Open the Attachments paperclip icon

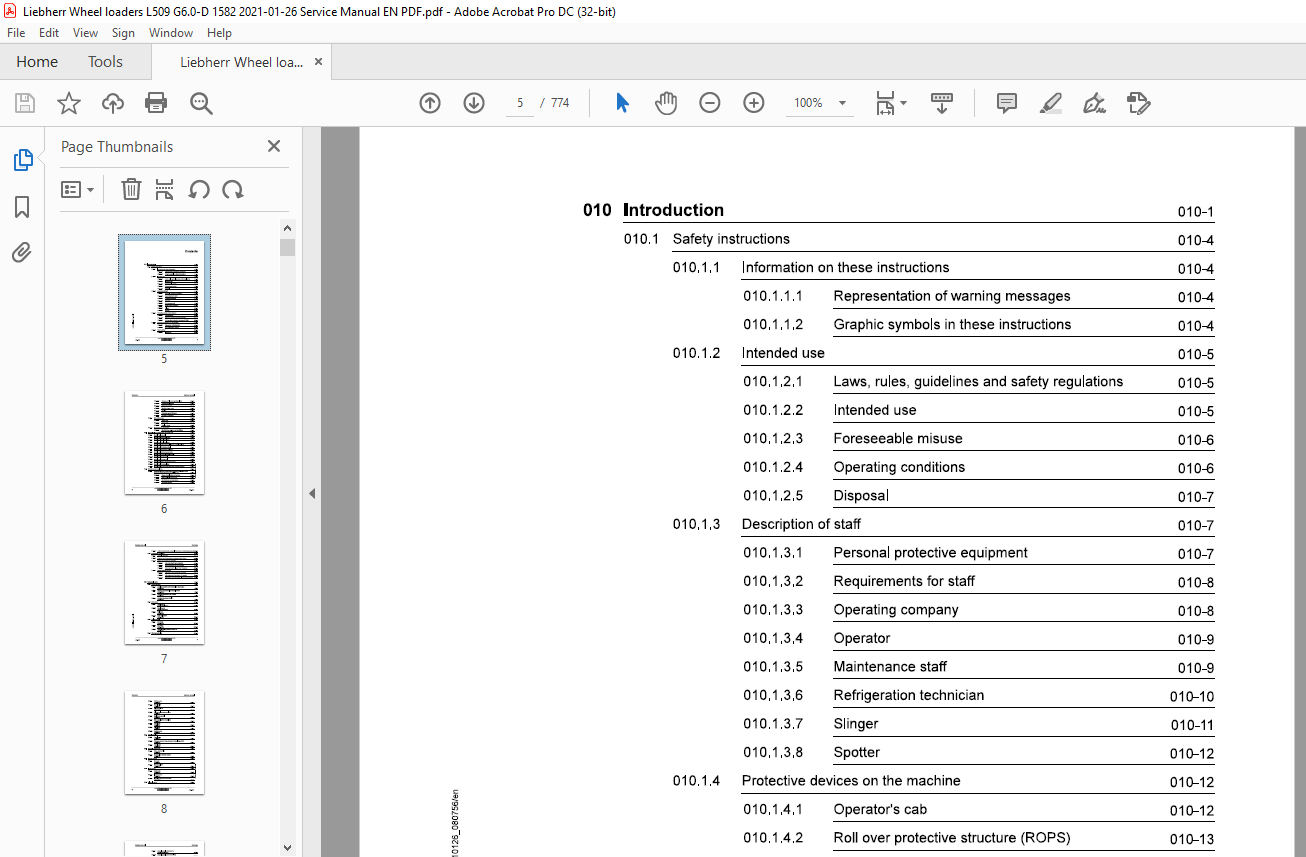(22, 252)
